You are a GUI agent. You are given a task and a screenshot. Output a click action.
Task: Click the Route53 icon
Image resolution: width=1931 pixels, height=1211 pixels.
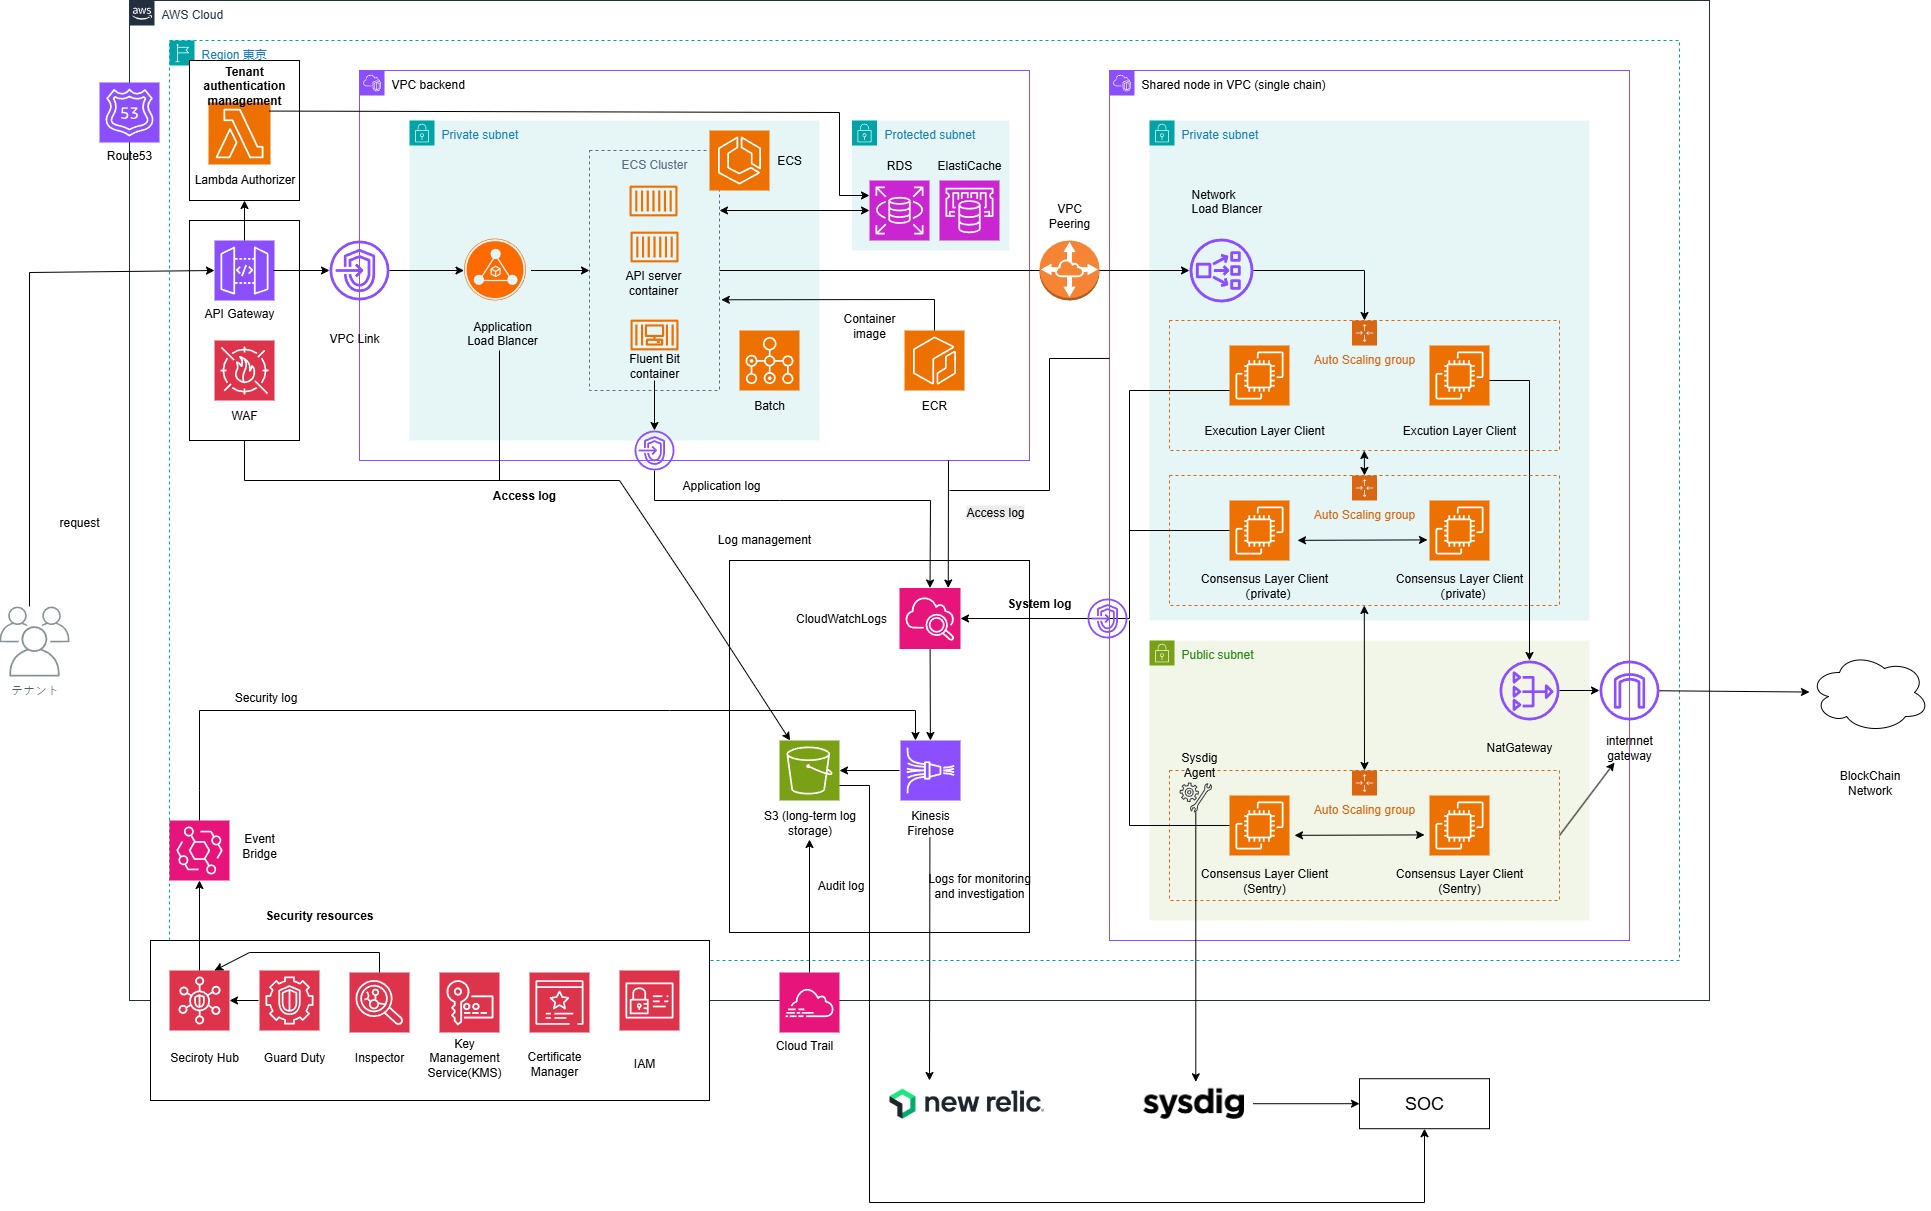tap(129, 112)
